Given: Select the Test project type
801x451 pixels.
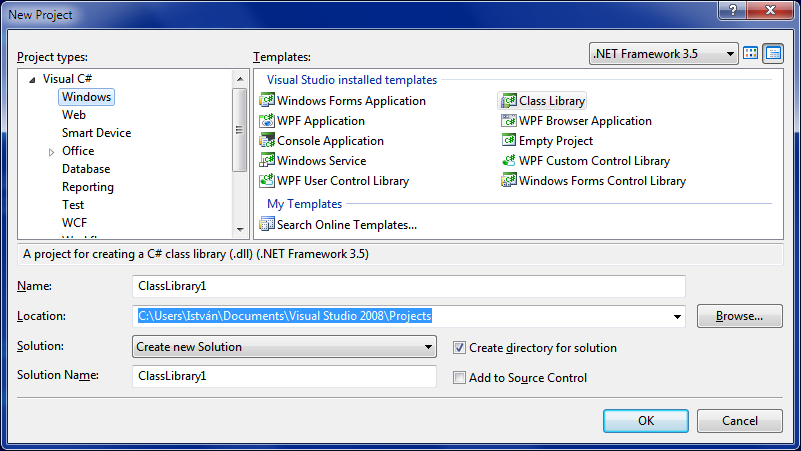Looking at the screenshot, I should [x=73, y=205].
